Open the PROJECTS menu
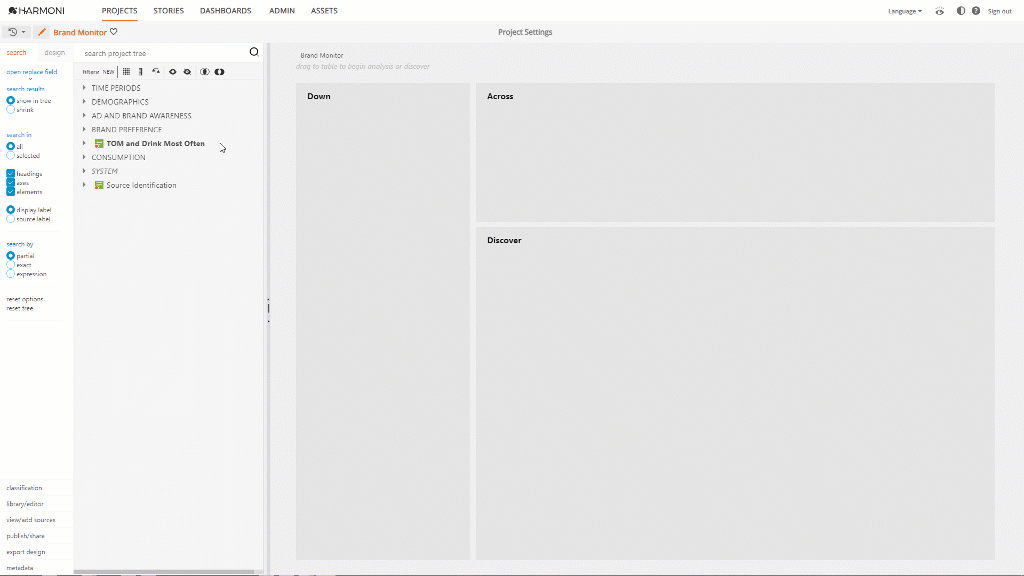Screen dimensions: 1024x576 [120, 10]
